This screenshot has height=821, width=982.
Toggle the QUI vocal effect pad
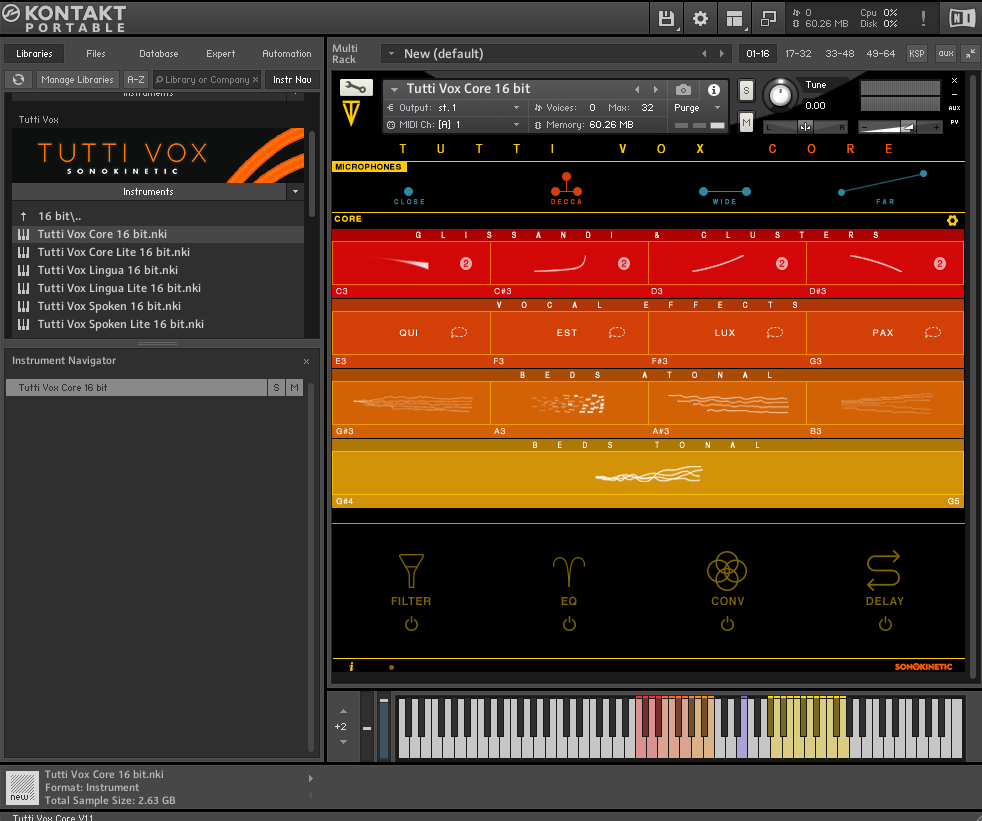[411, 333]
